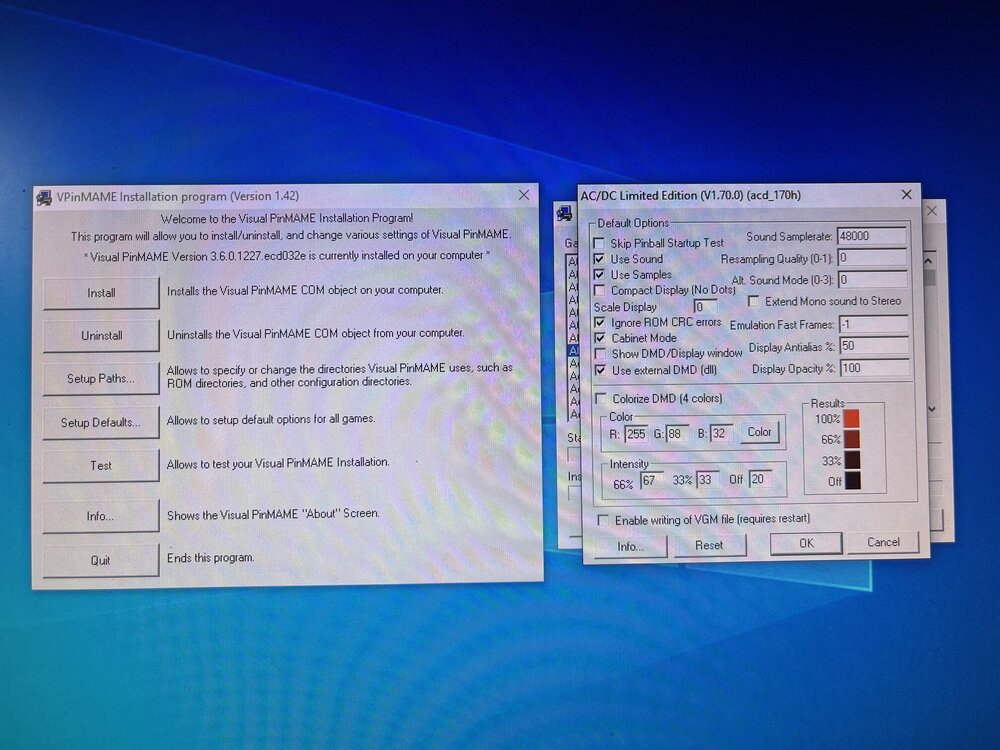1000x750 pixels.
Task: Enable Skip Pinball Startup Test
Action: click(x=599, y=244)
